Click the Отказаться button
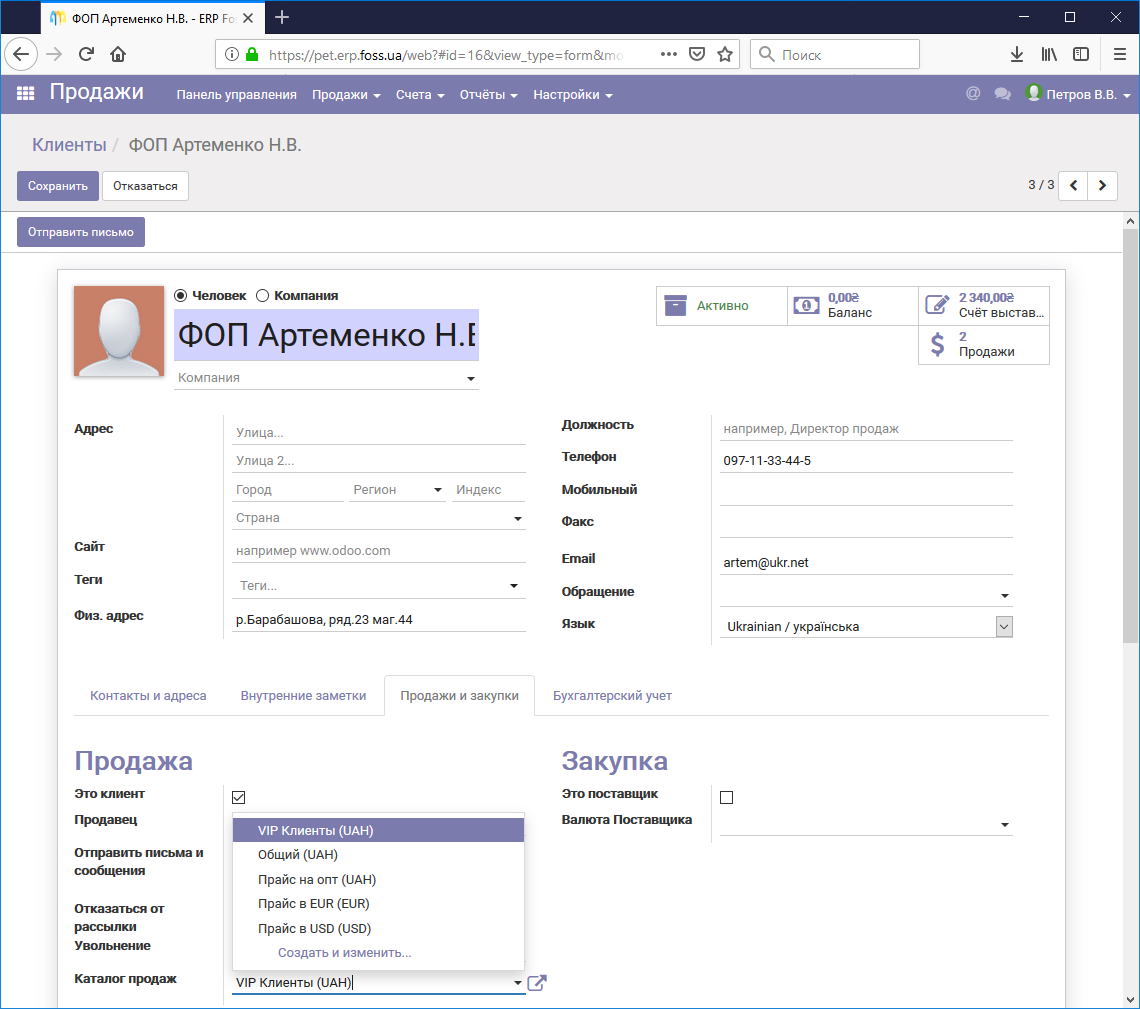Screen dimensions: 1140x1009 coord(145,186)
